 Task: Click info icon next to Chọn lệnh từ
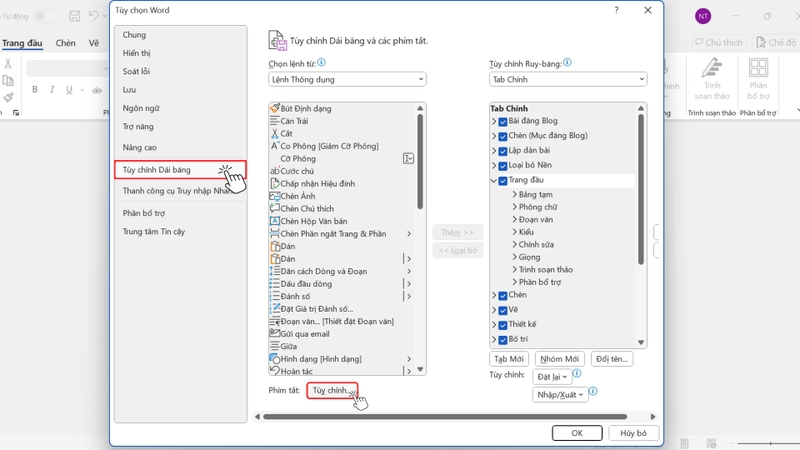click(321, 63)
